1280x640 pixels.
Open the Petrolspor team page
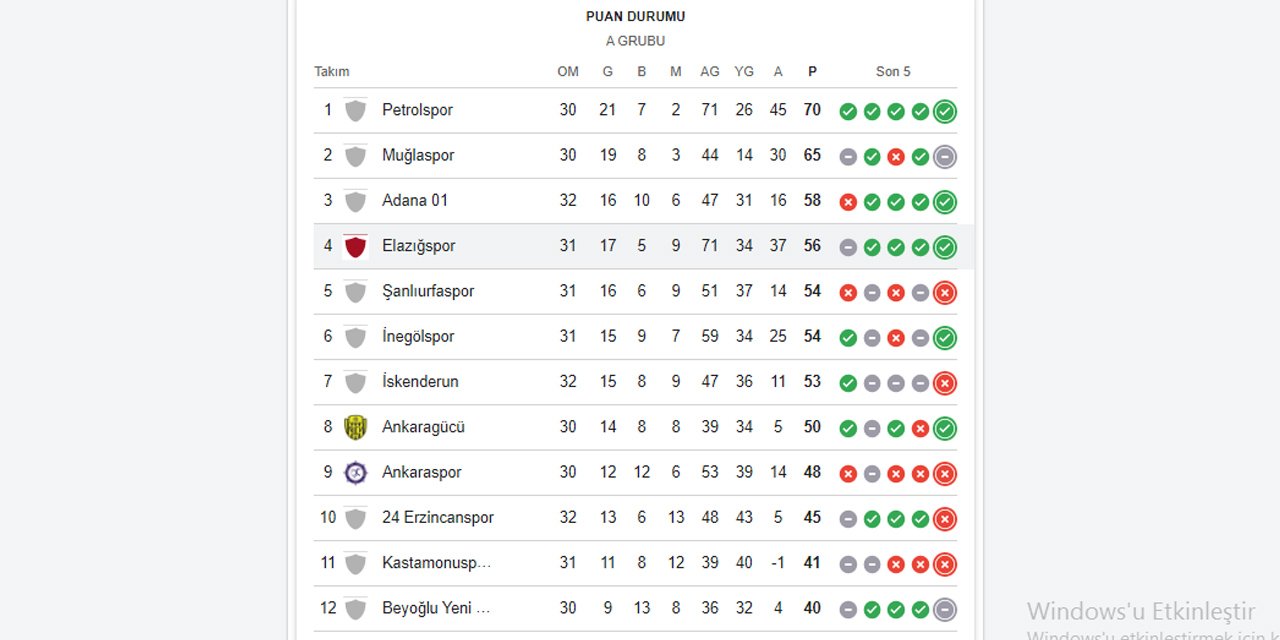pyautogui.click(x=417, y=110)
